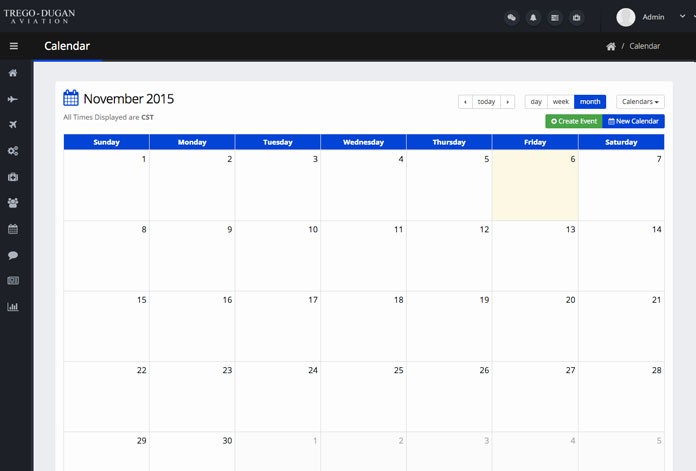Screen dimensions: 696x471
Task: Open the speech bubble messages sidebar icon
Action: 13,255
